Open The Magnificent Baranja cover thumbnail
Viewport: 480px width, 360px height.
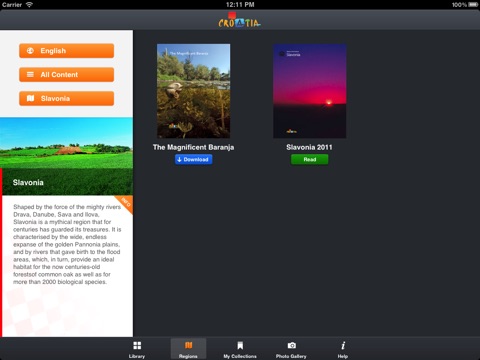193,91
